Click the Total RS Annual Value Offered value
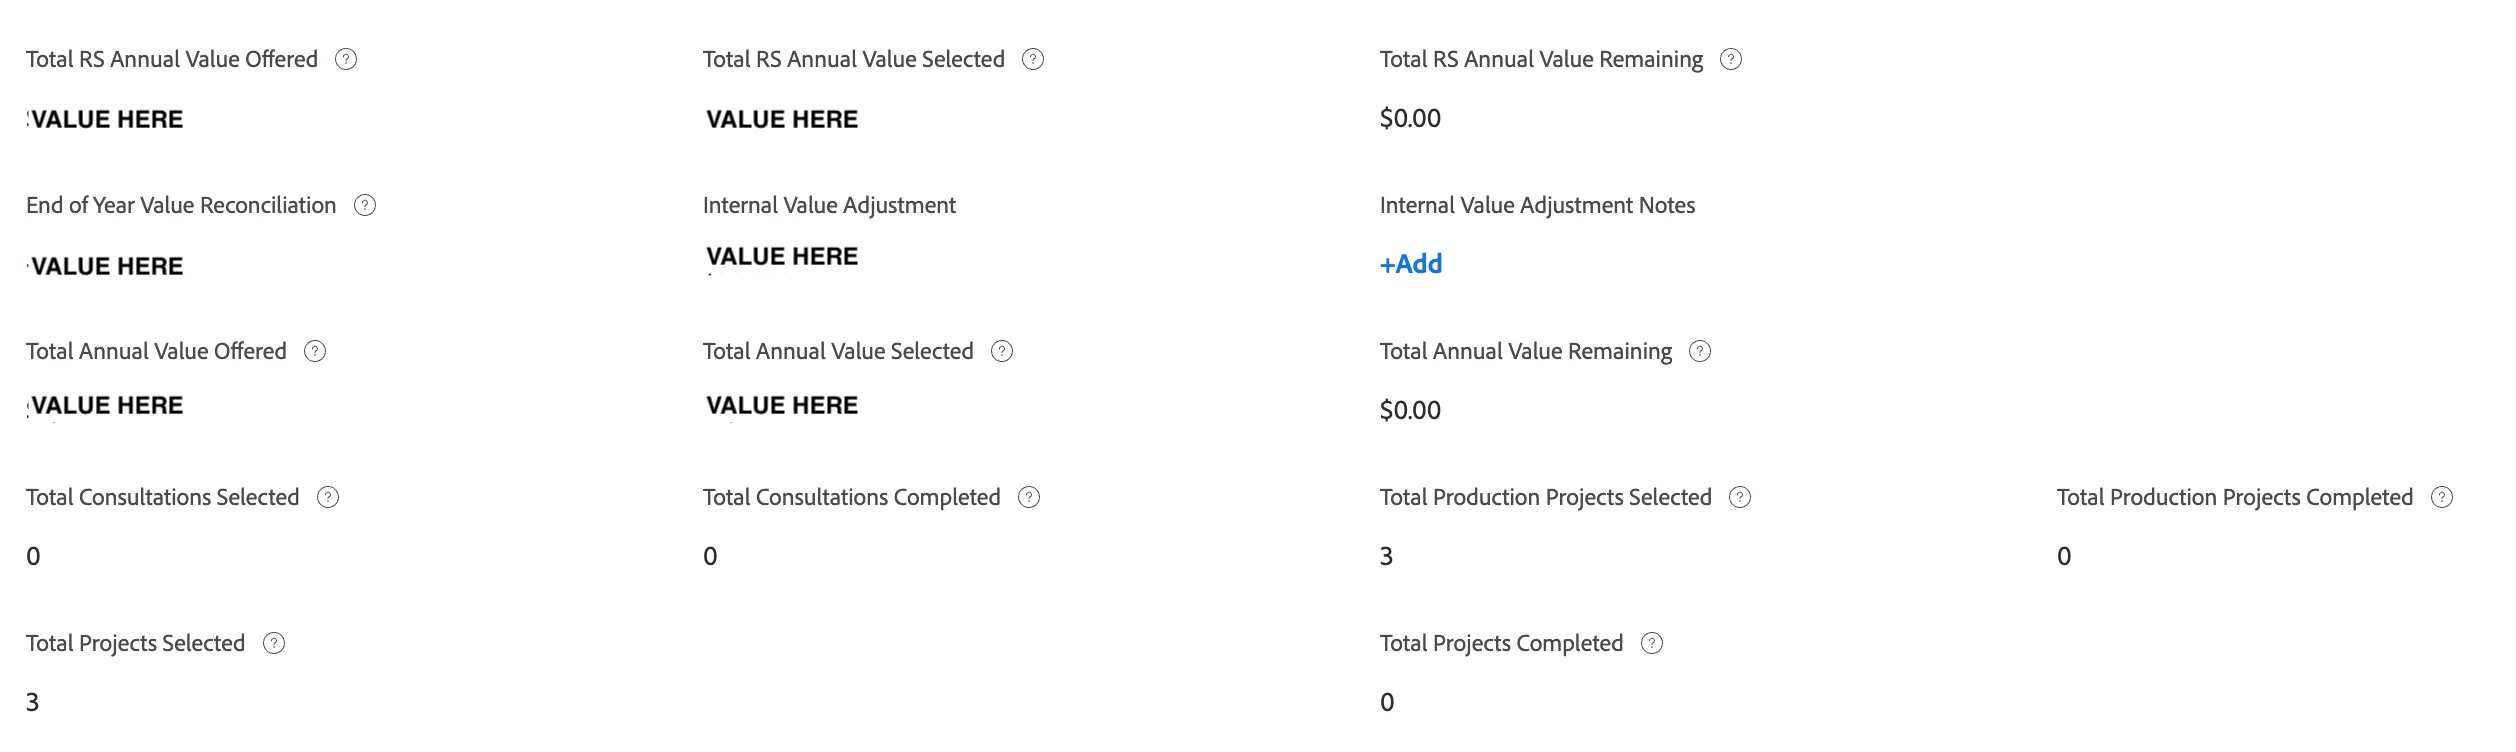2516x752 pixels. pyautogui.click(x=106, y=120)
